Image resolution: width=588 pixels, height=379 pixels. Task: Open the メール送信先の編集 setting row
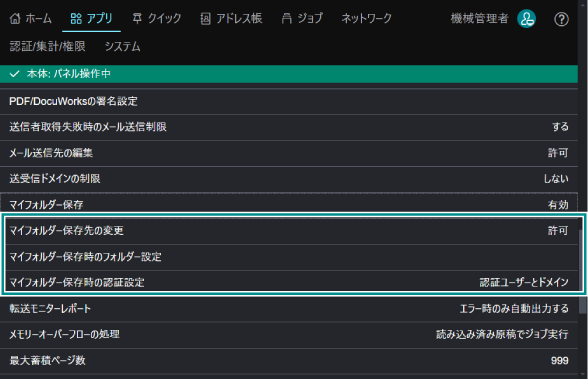point(289,153)
